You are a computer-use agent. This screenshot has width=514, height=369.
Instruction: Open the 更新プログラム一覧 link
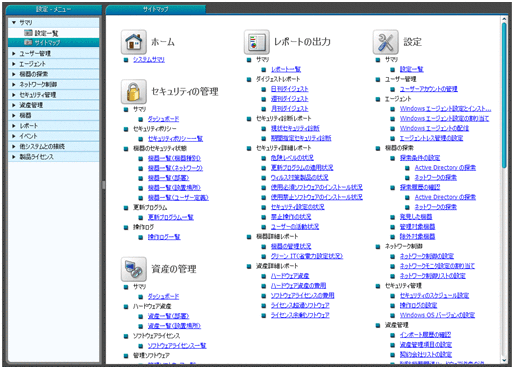(x=171, y=217)
